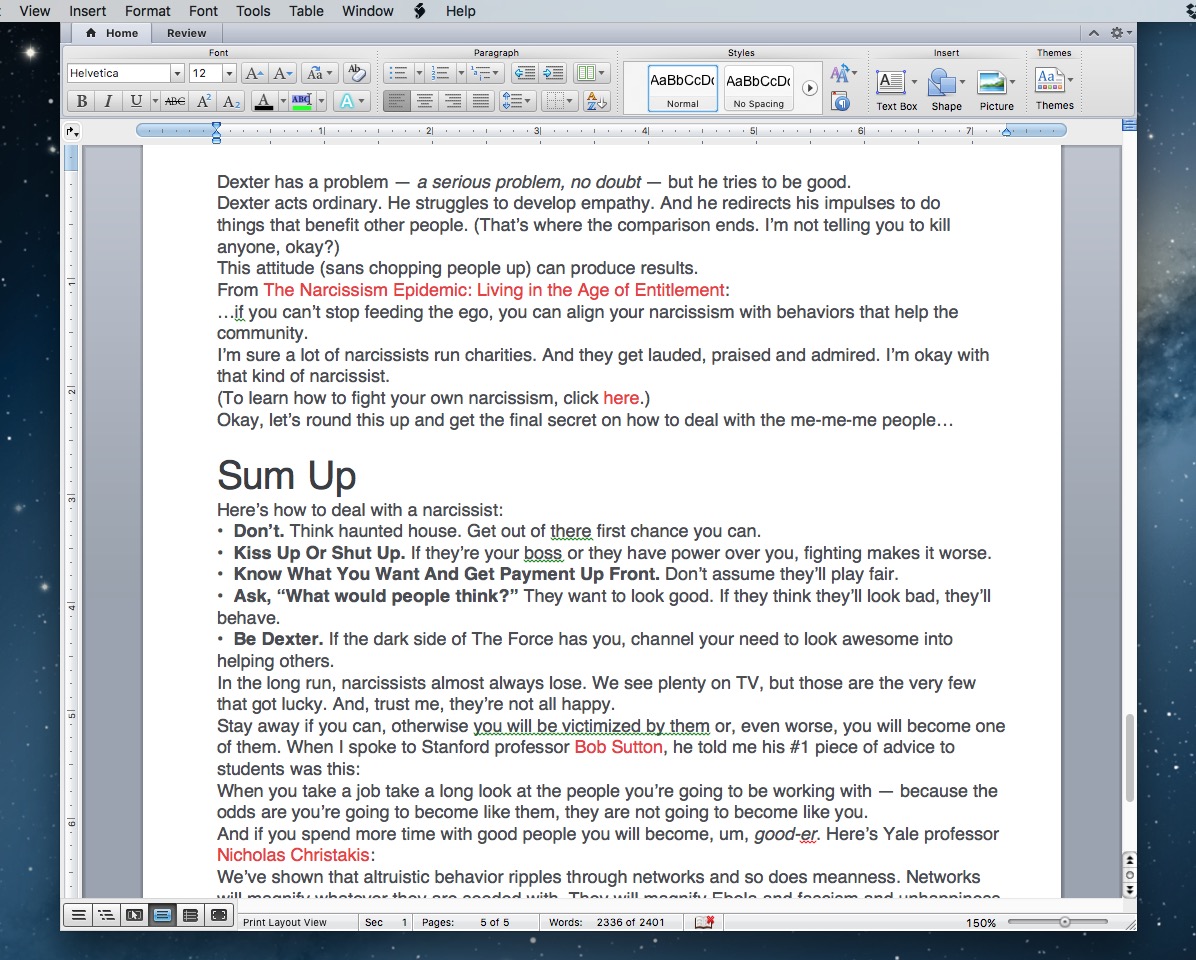Viewport: 1196px width, 960px height.
Task: Apply superscript formatting
Action: [203, 101]
